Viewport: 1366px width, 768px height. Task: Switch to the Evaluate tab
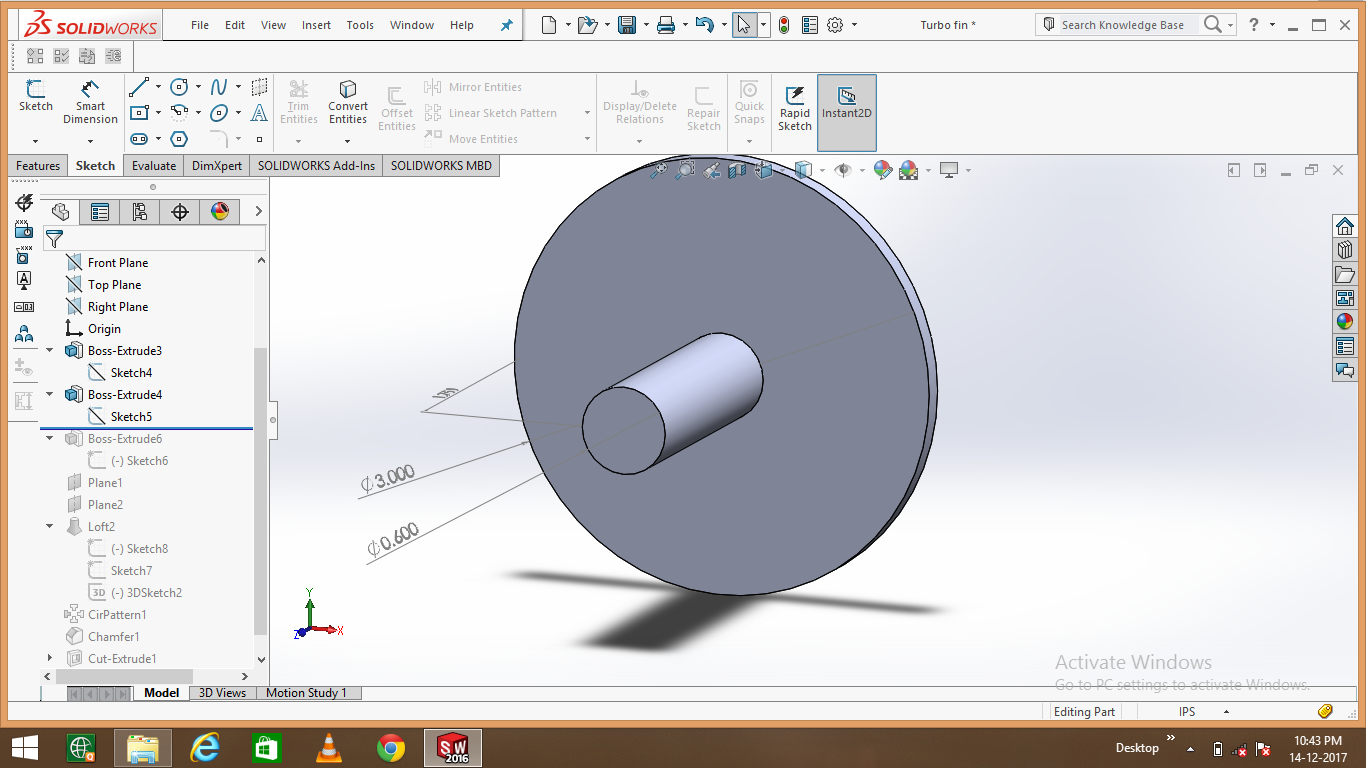pyautogui.click(x=153, y=166)
